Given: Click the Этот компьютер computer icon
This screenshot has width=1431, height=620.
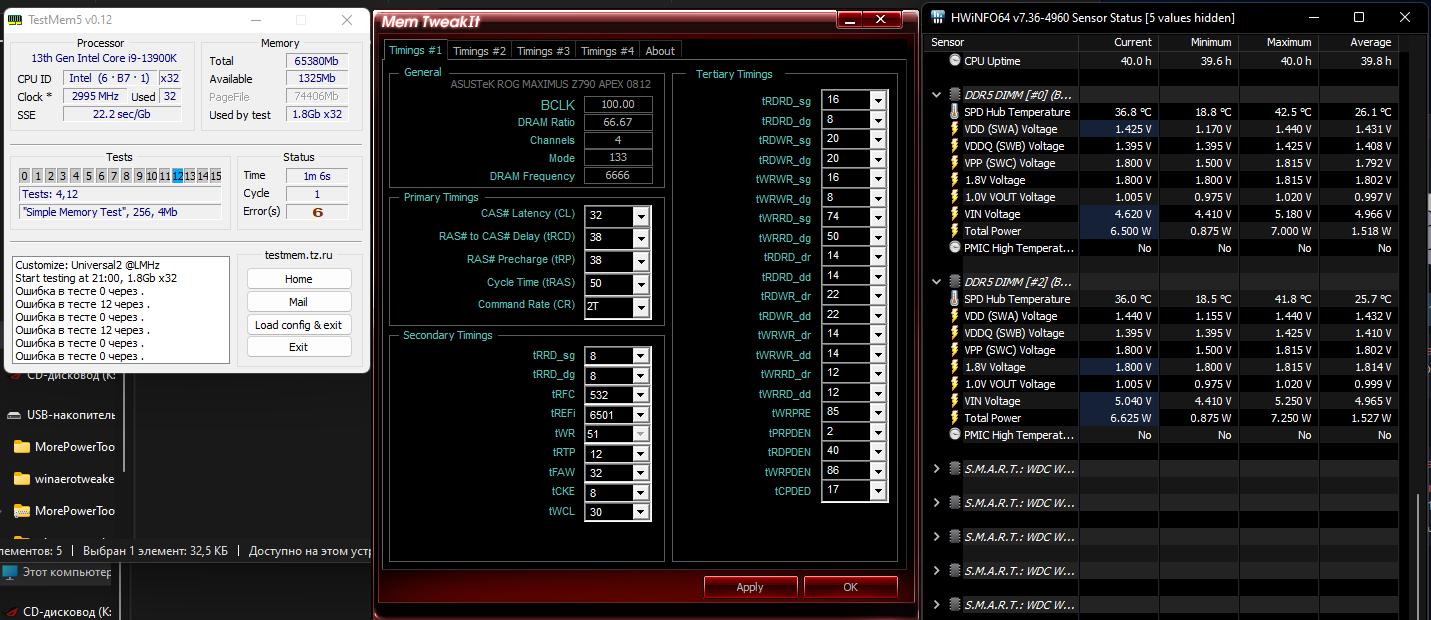Looking at the screenshot, I should [x=10, y=573].
